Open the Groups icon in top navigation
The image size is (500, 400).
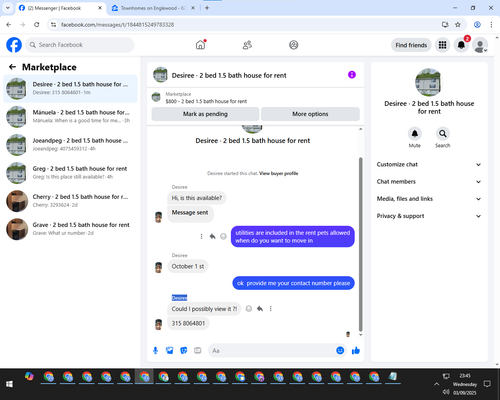[x=294, y=45]
